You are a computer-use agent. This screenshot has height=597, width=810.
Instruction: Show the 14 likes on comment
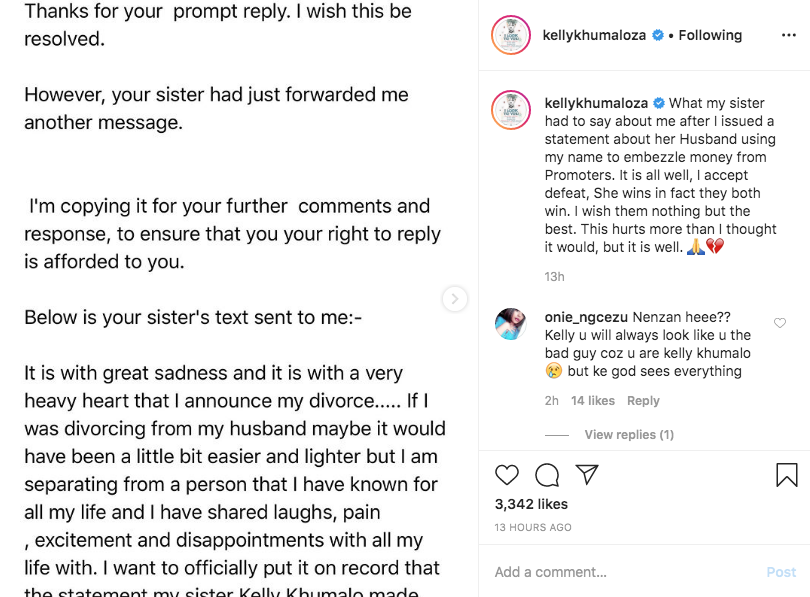pyautogui.click(x=593, y=401)
